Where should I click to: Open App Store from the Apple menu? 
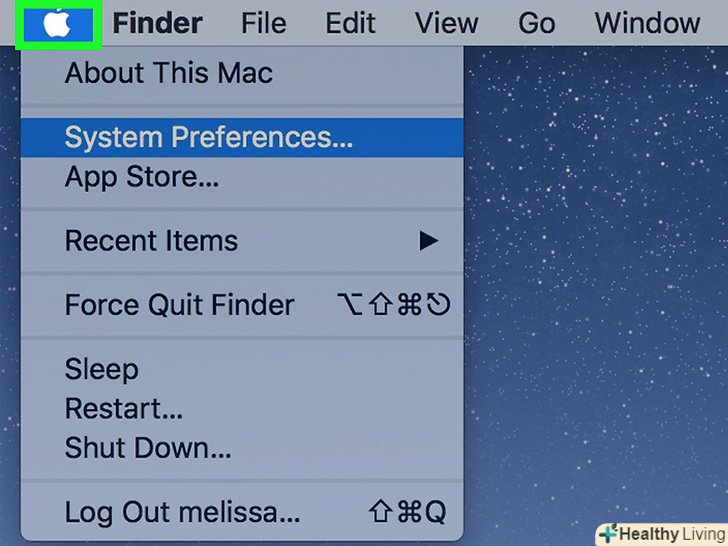coord(242,177)
